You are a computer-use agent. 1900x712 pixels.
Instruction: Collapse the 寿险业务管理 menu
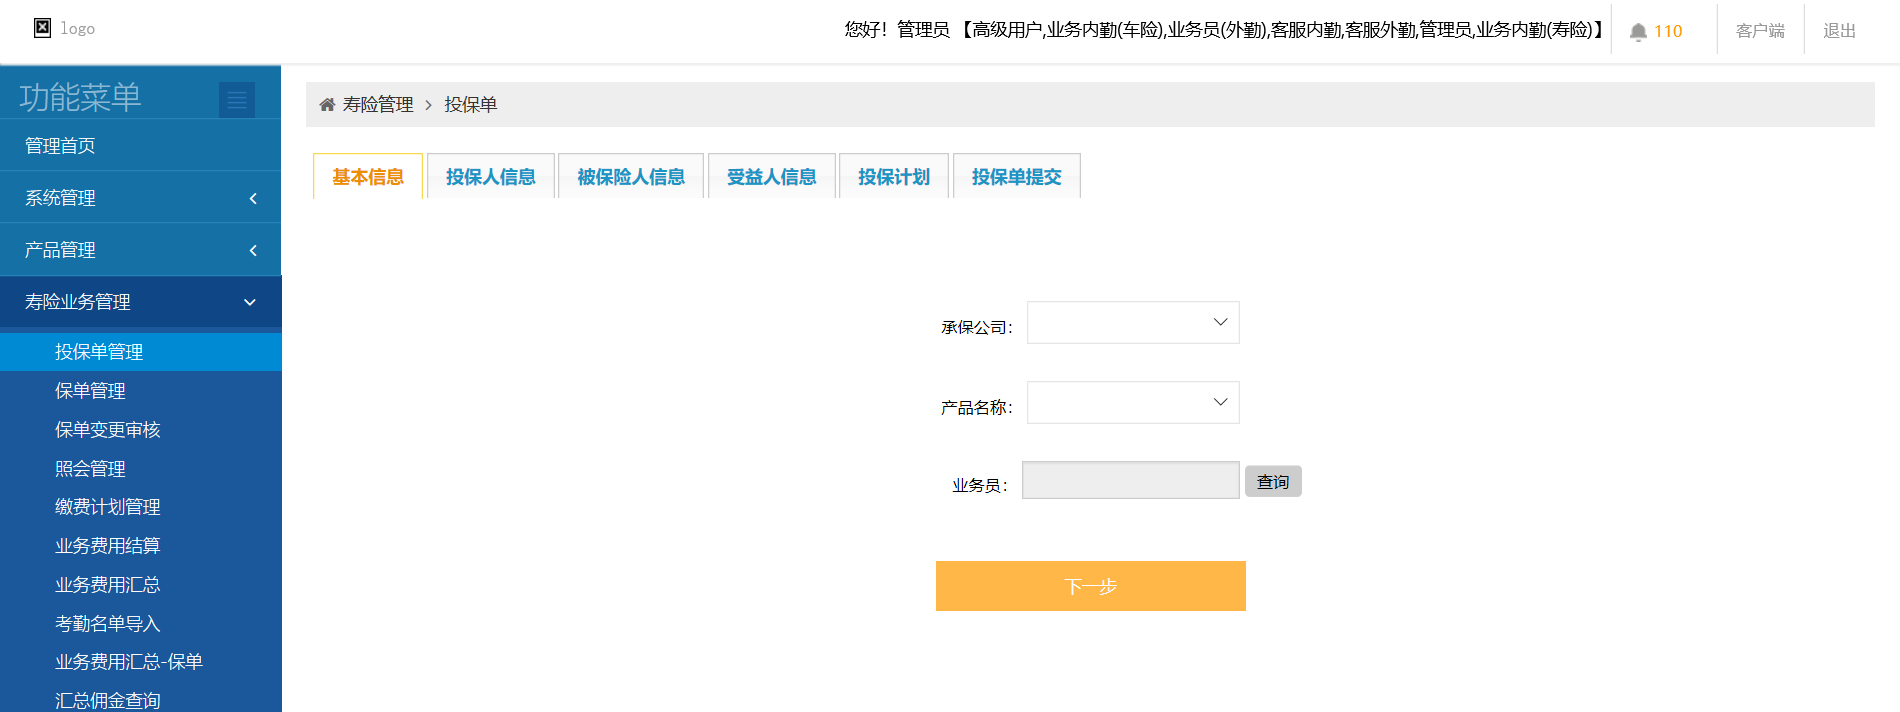140,302
